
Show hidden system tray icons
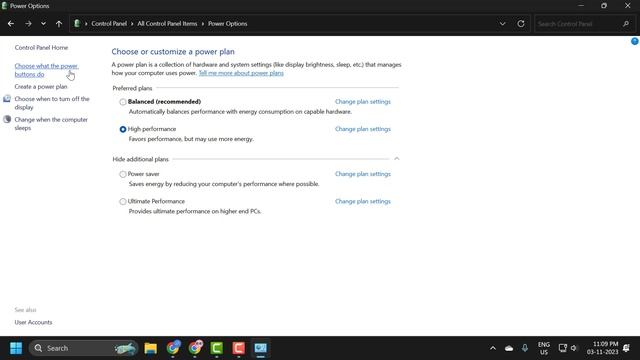point(493,348)
